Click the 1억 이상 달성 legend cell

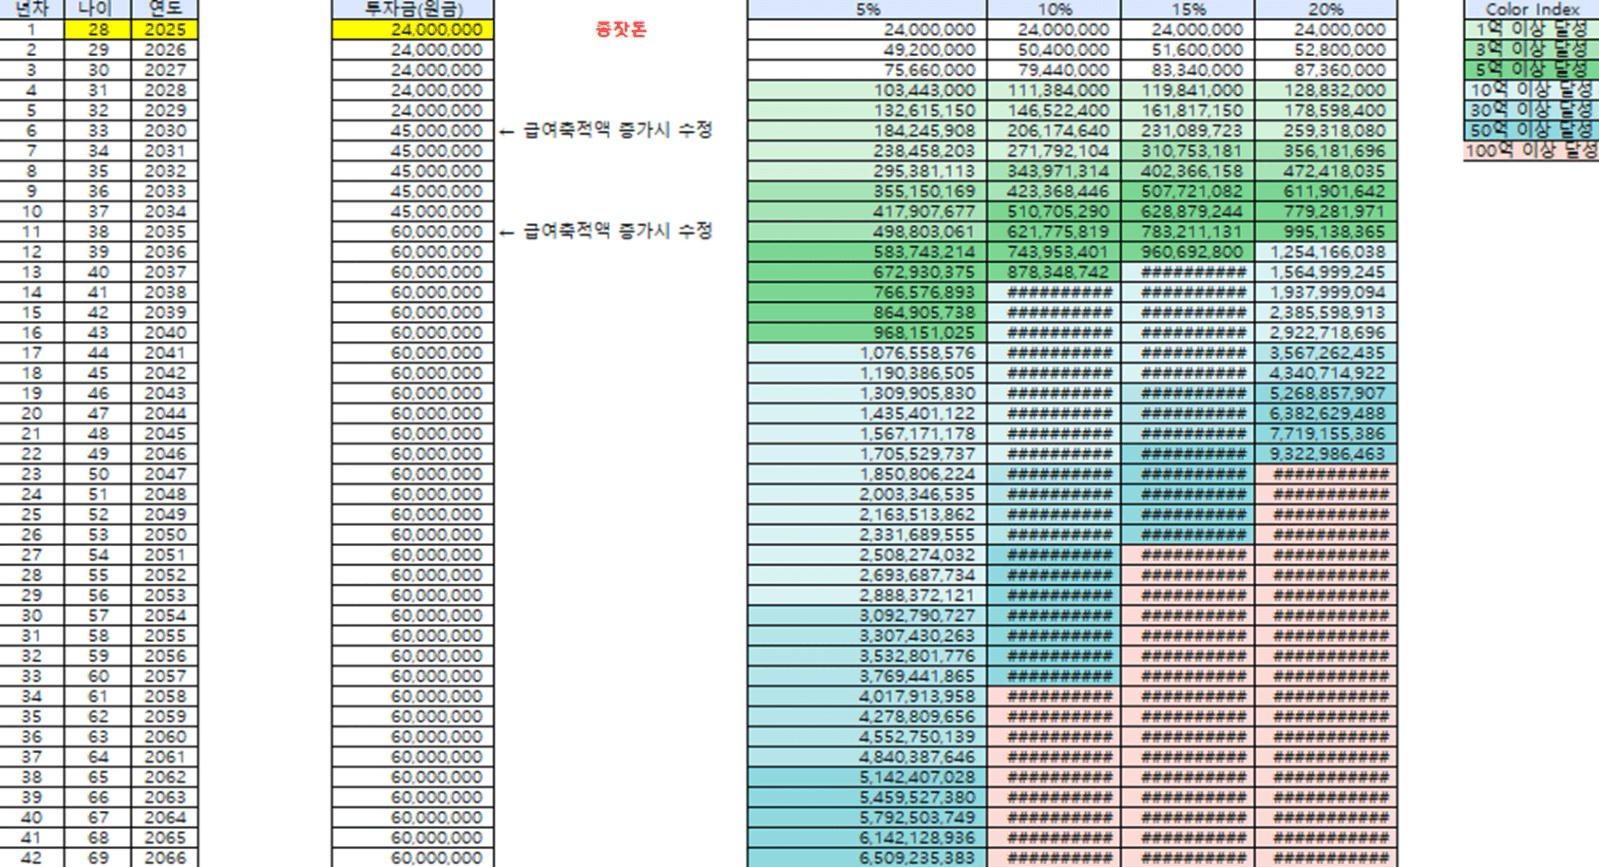pyautogui.click(x=1531, y=29)
